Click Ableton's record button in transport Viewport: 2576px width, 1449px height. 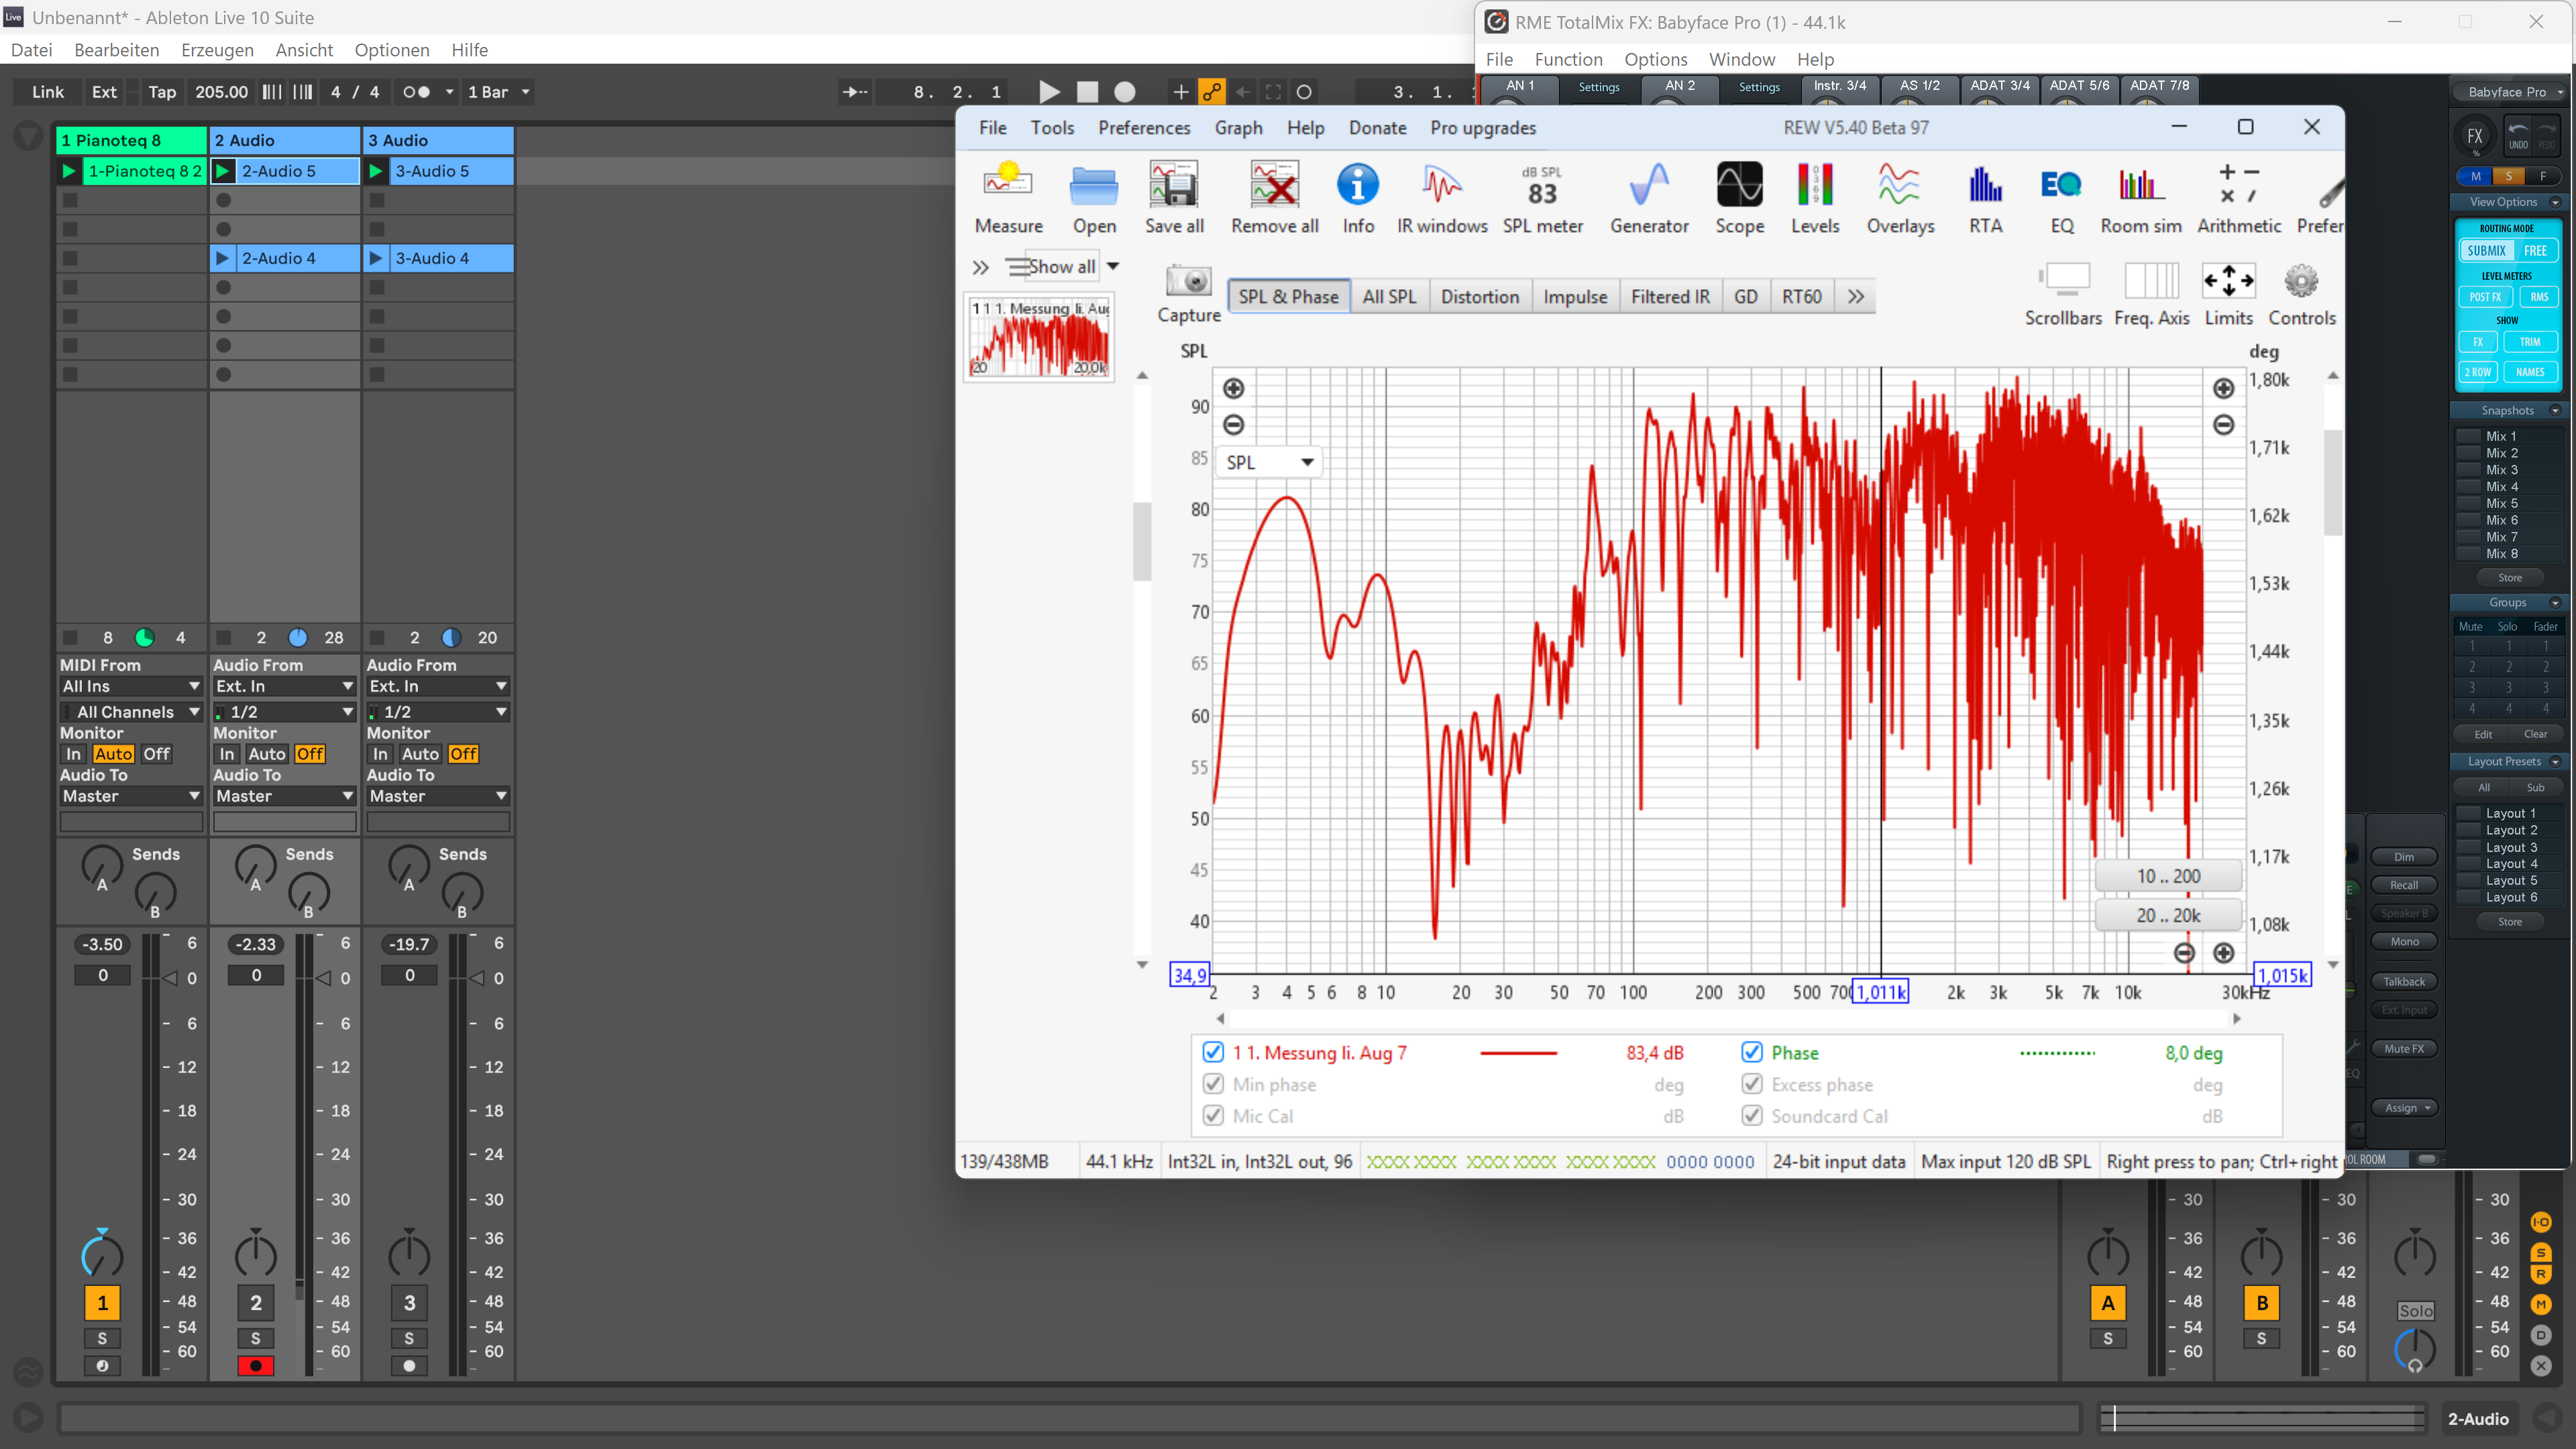click(x=1125, y=92)
